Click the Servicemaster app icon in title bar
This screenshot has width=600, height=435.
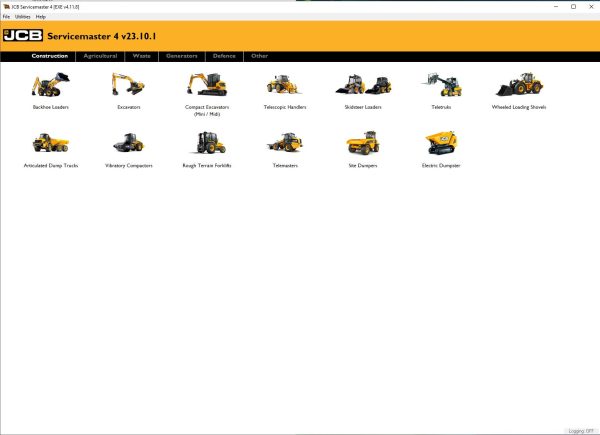[6, 7]
